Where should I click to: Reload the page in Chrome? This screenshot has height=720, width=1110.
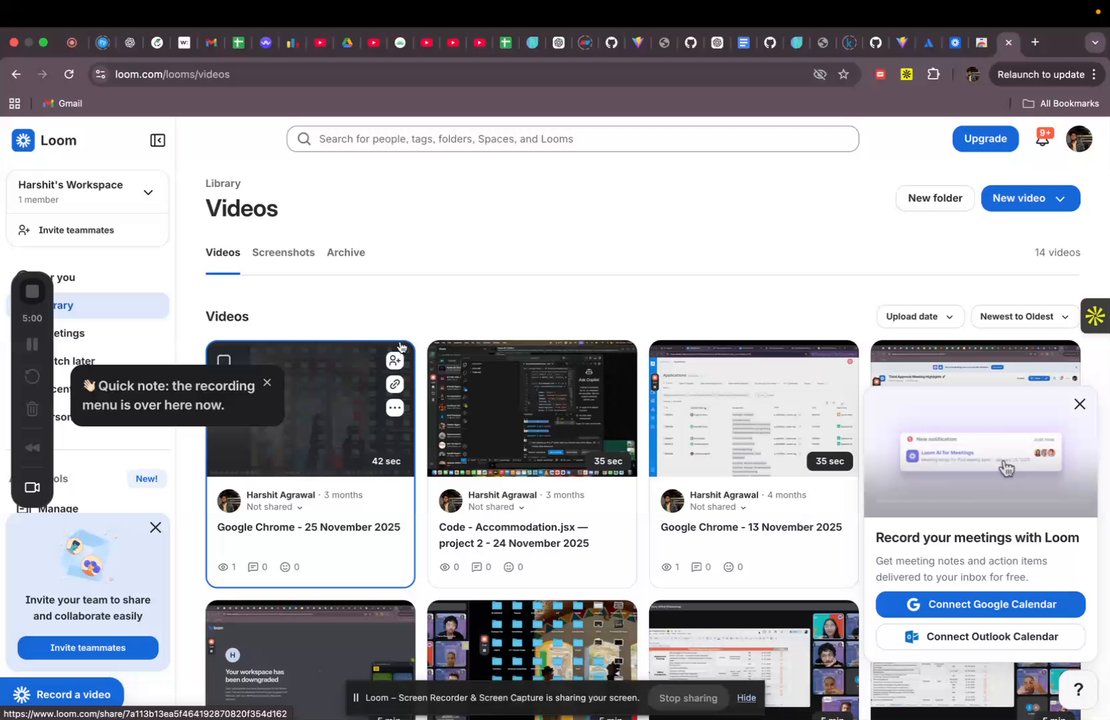click(x=69, y=74)
